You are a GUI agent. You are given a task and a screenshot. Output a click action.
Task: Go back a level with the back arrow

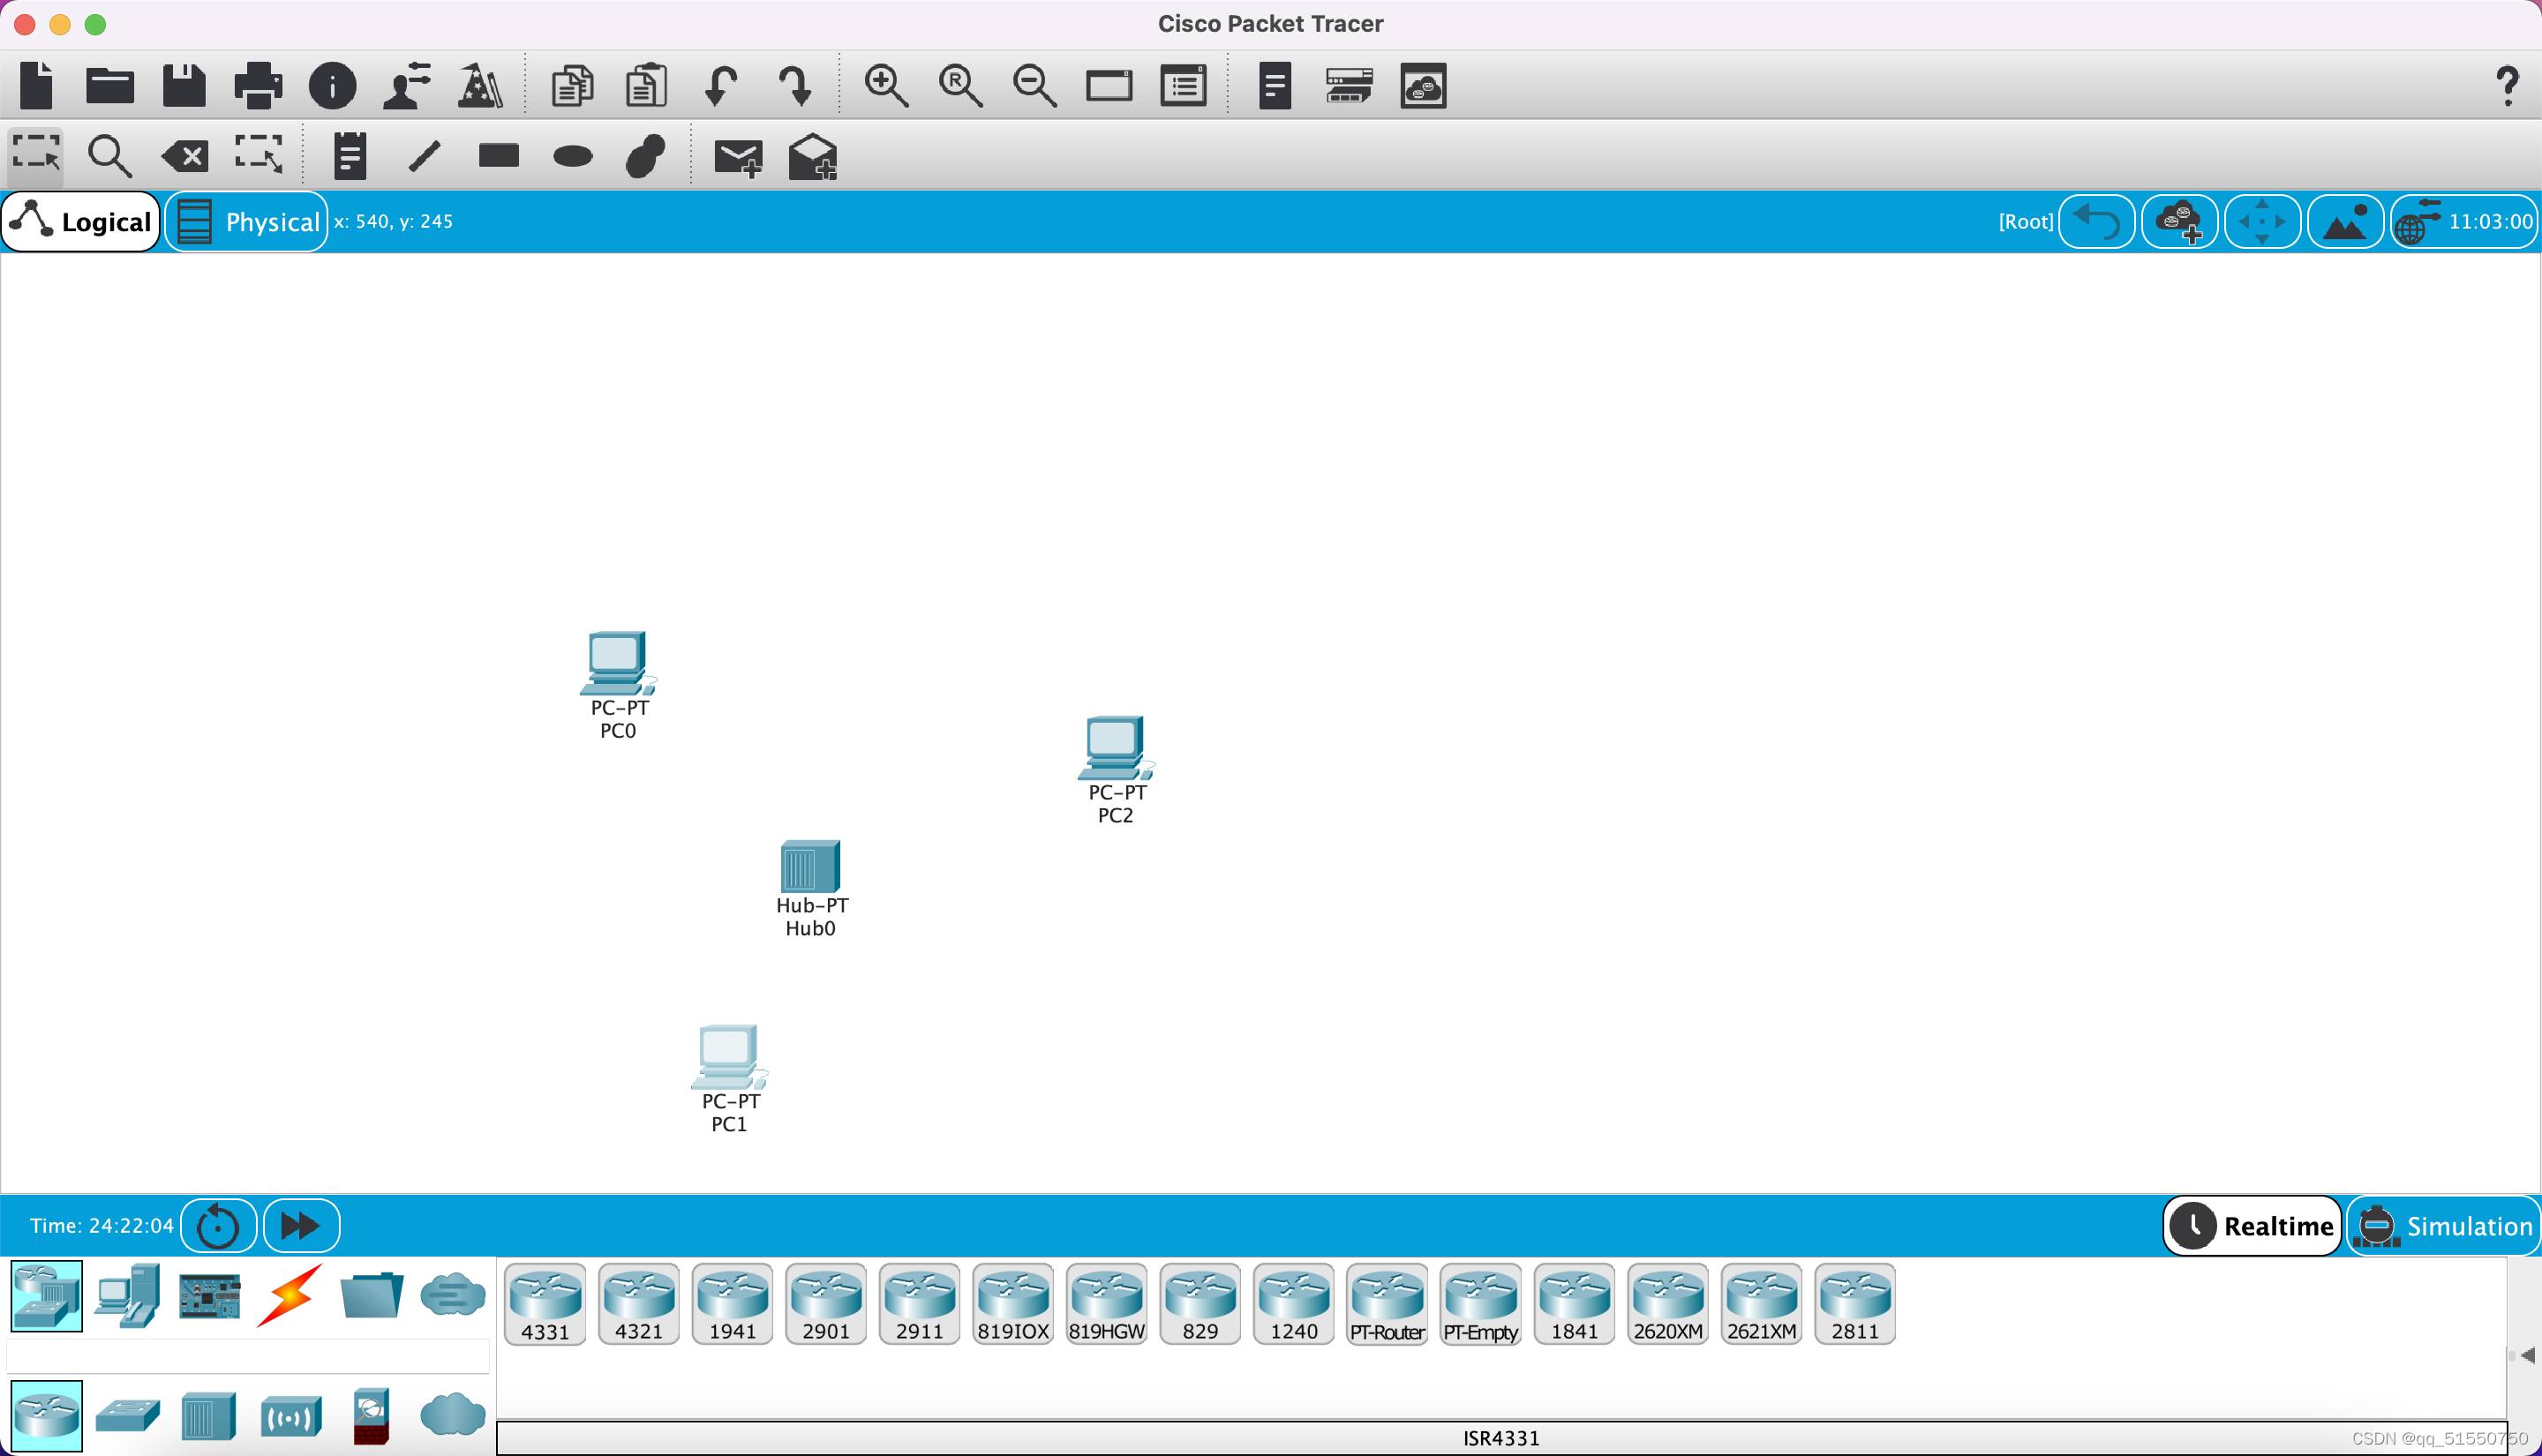point(2097,221)
